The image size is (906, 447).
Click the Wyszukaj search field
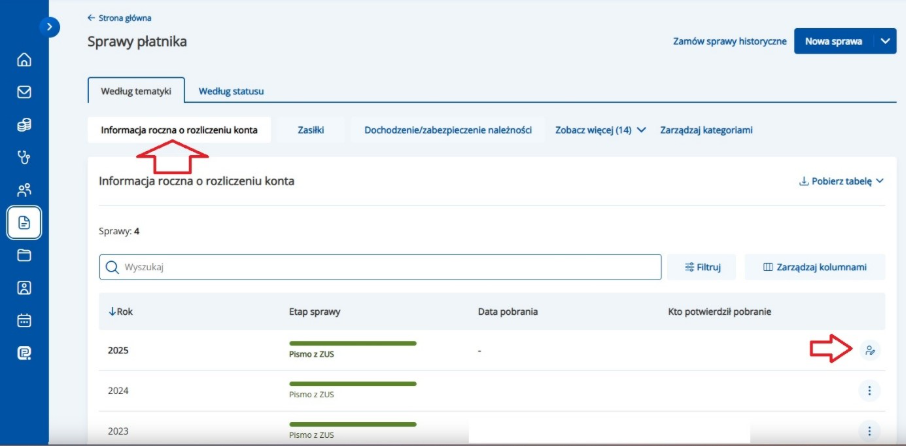coord(380,267)
